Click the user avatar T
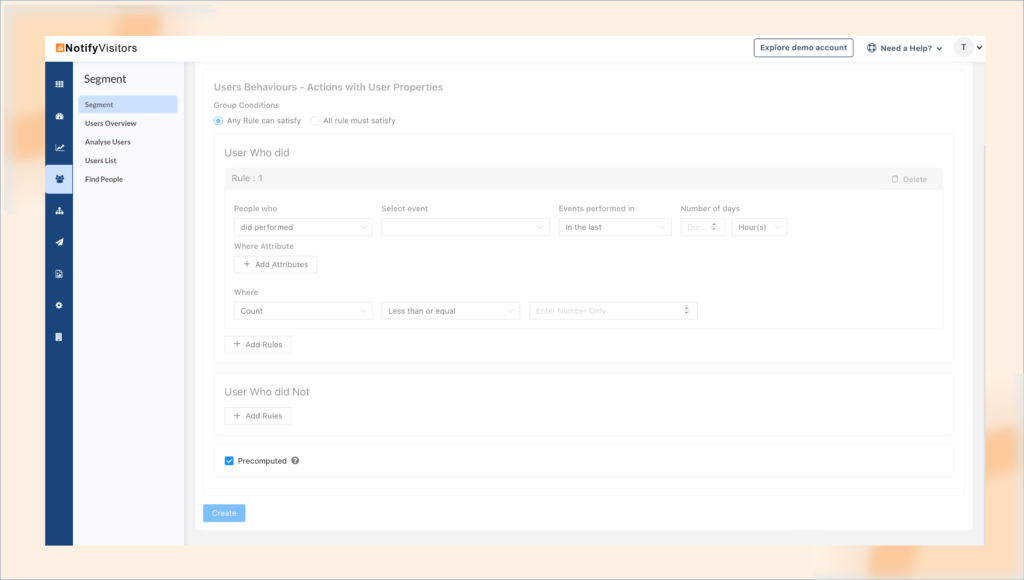This screenshot has width=1024, height=580. tap(963, 47)
